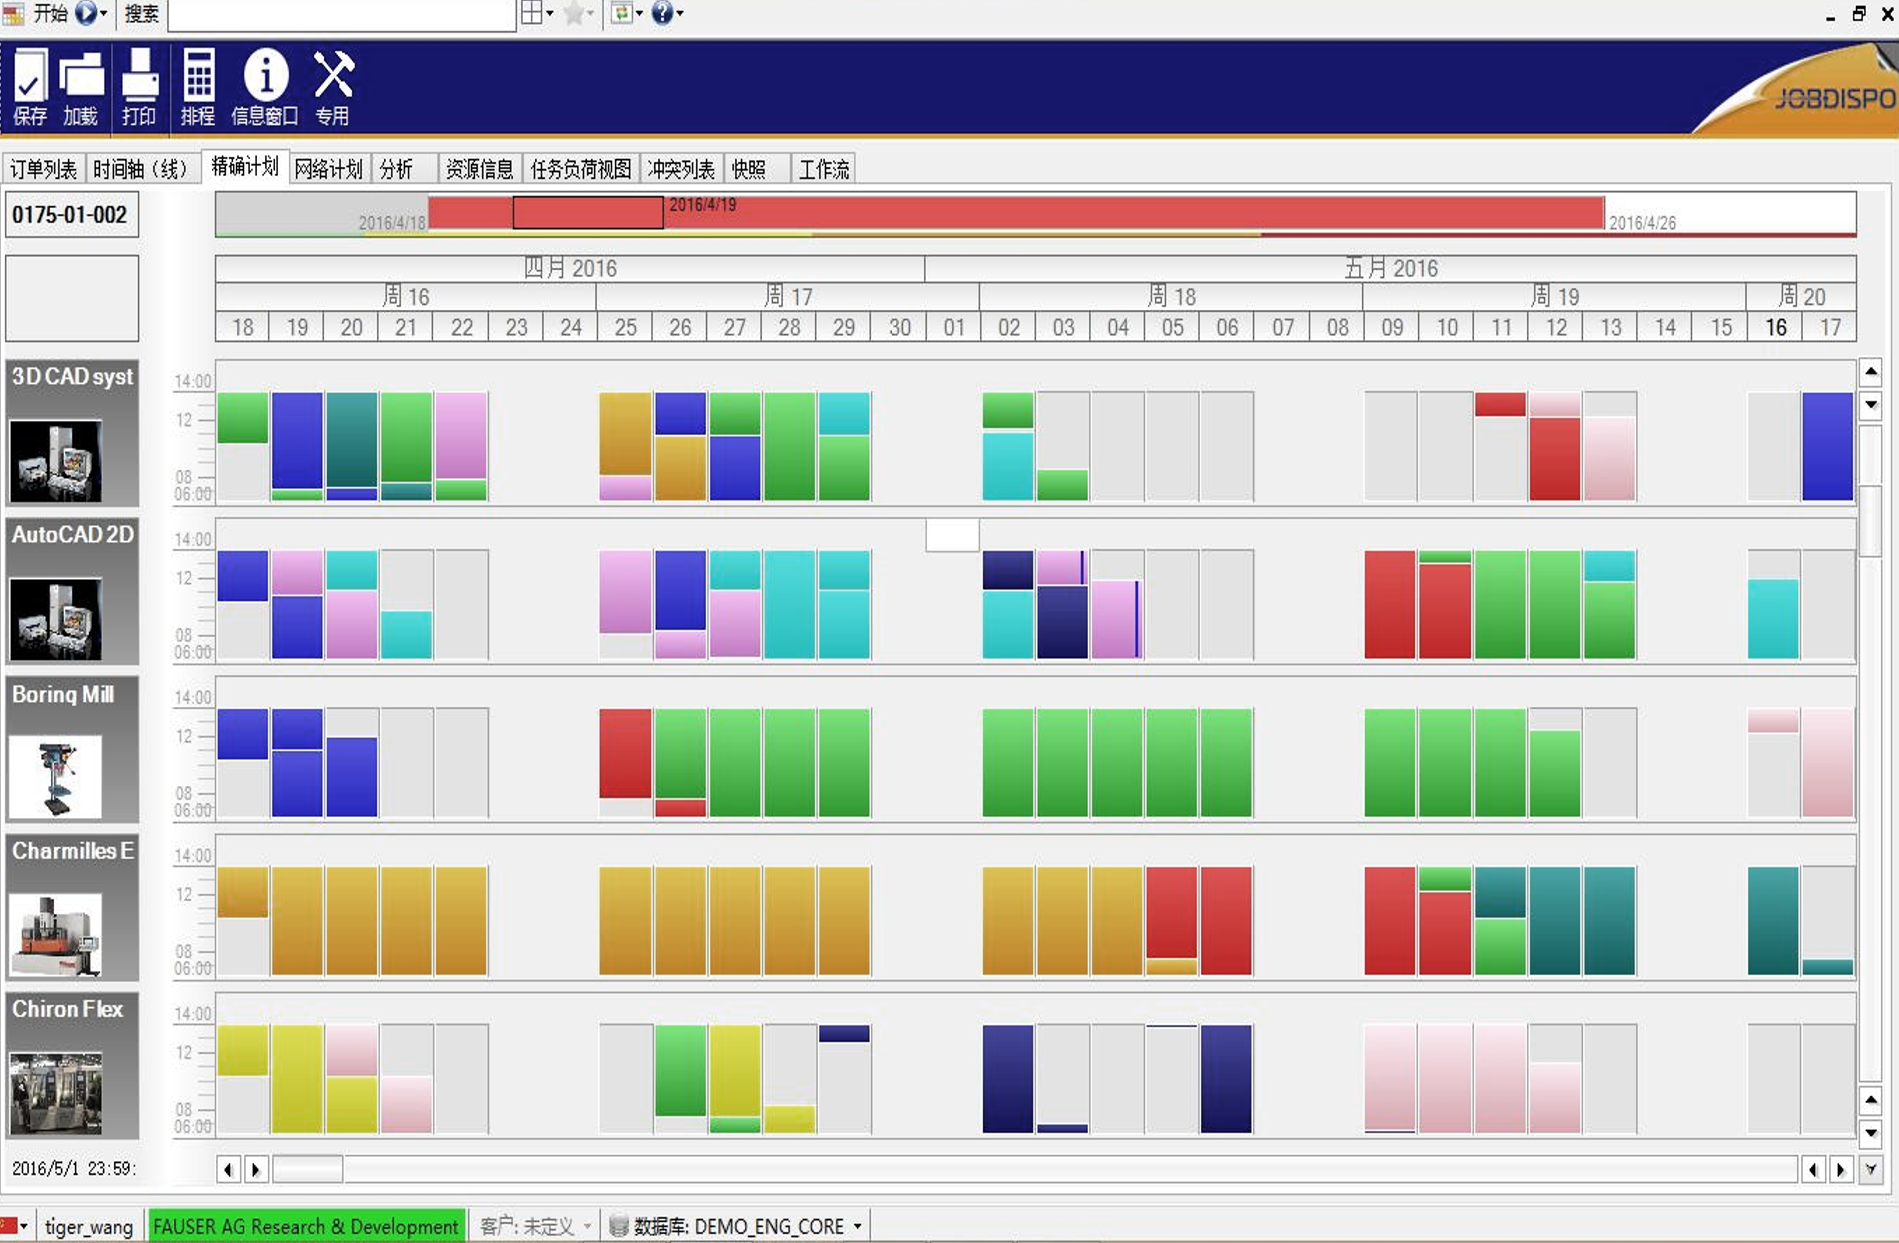This screenshot has width=1899, height=1243.
Task: Expand the favorites star dropdown arrow
Action: pos(590,14)
